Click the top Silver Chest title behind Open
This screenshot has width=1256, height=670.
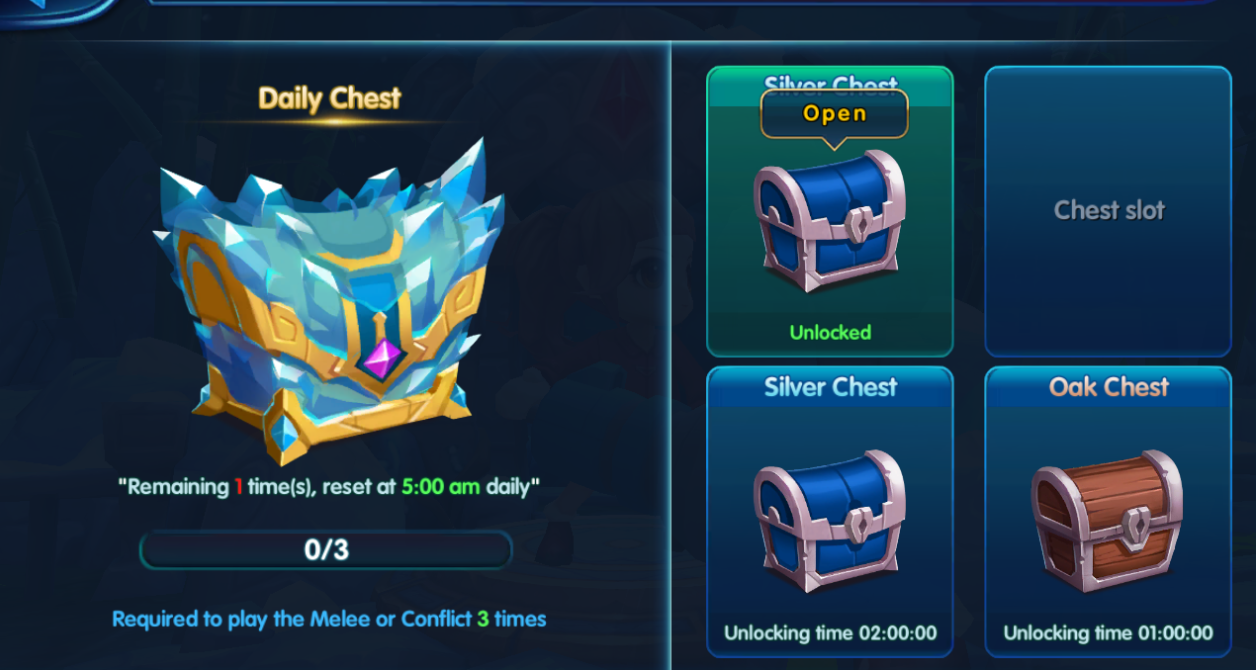830,84
